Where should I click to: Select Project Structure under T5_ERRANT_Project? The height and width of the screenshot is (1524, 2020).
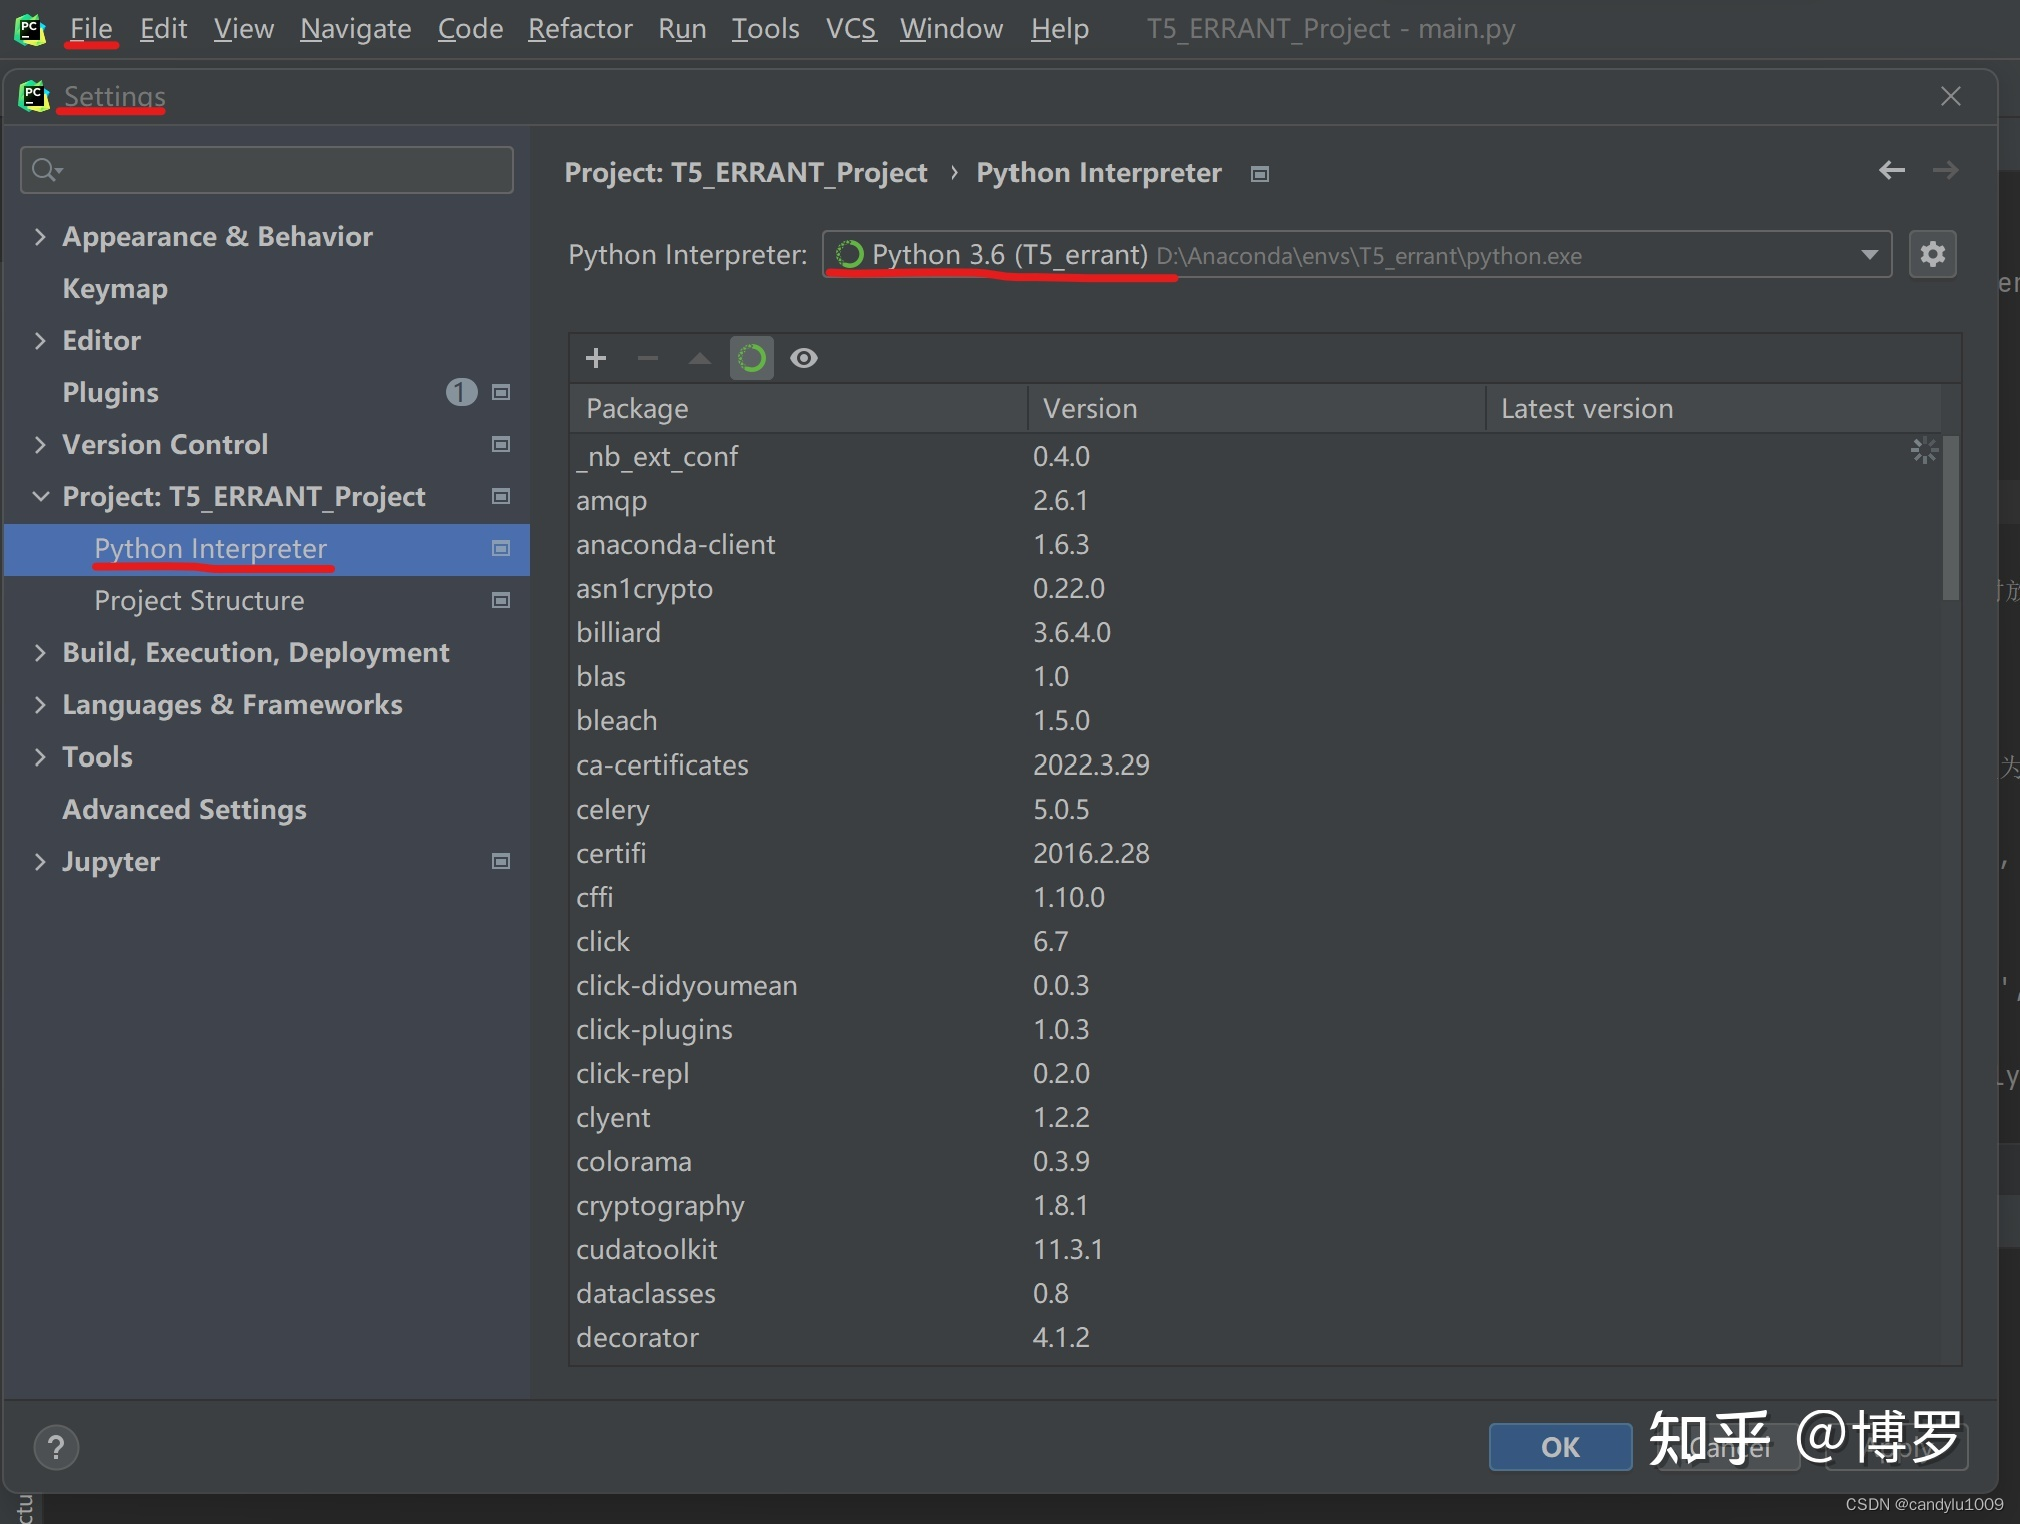click(x=197, y=600)
